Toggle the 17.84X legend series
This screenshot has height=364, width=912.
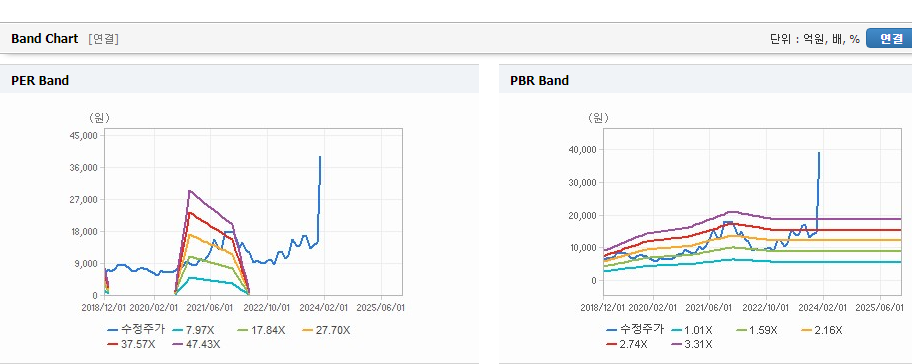[260, 330]
